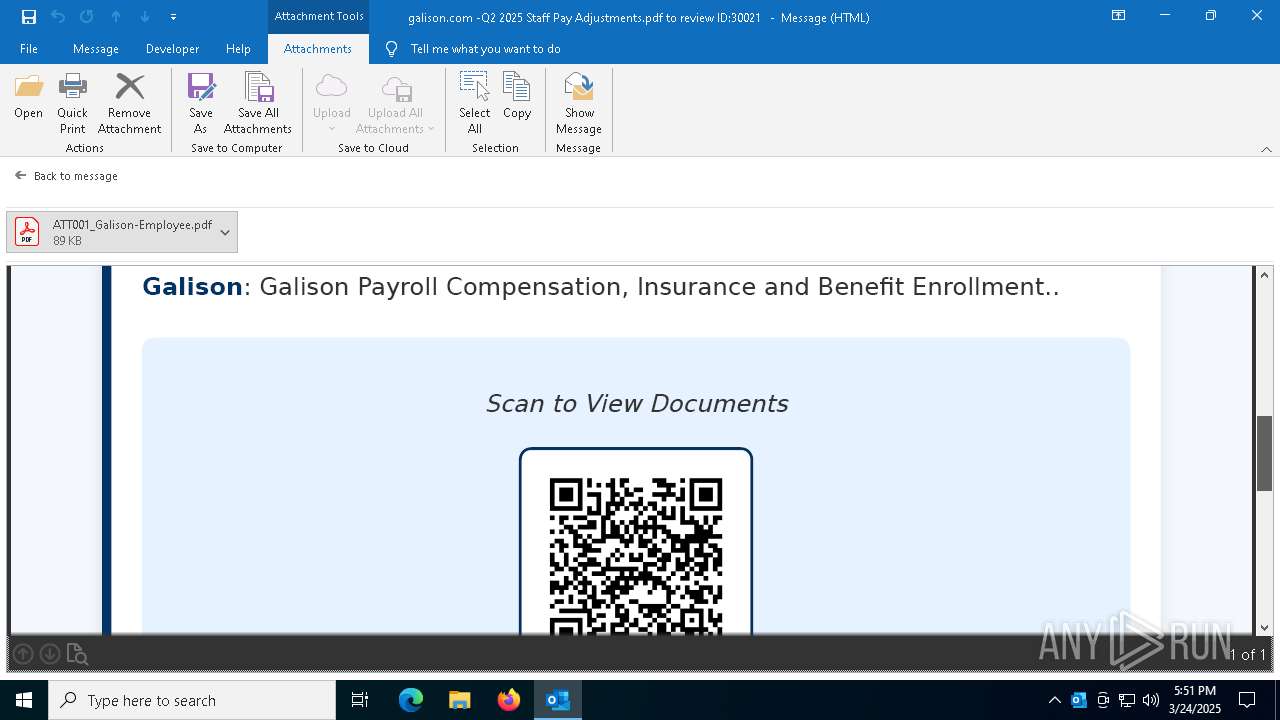Open volume control in tray
The height and width of the screenshot is (720, 1280).
pyautogui.click(x=1151, y=700)
